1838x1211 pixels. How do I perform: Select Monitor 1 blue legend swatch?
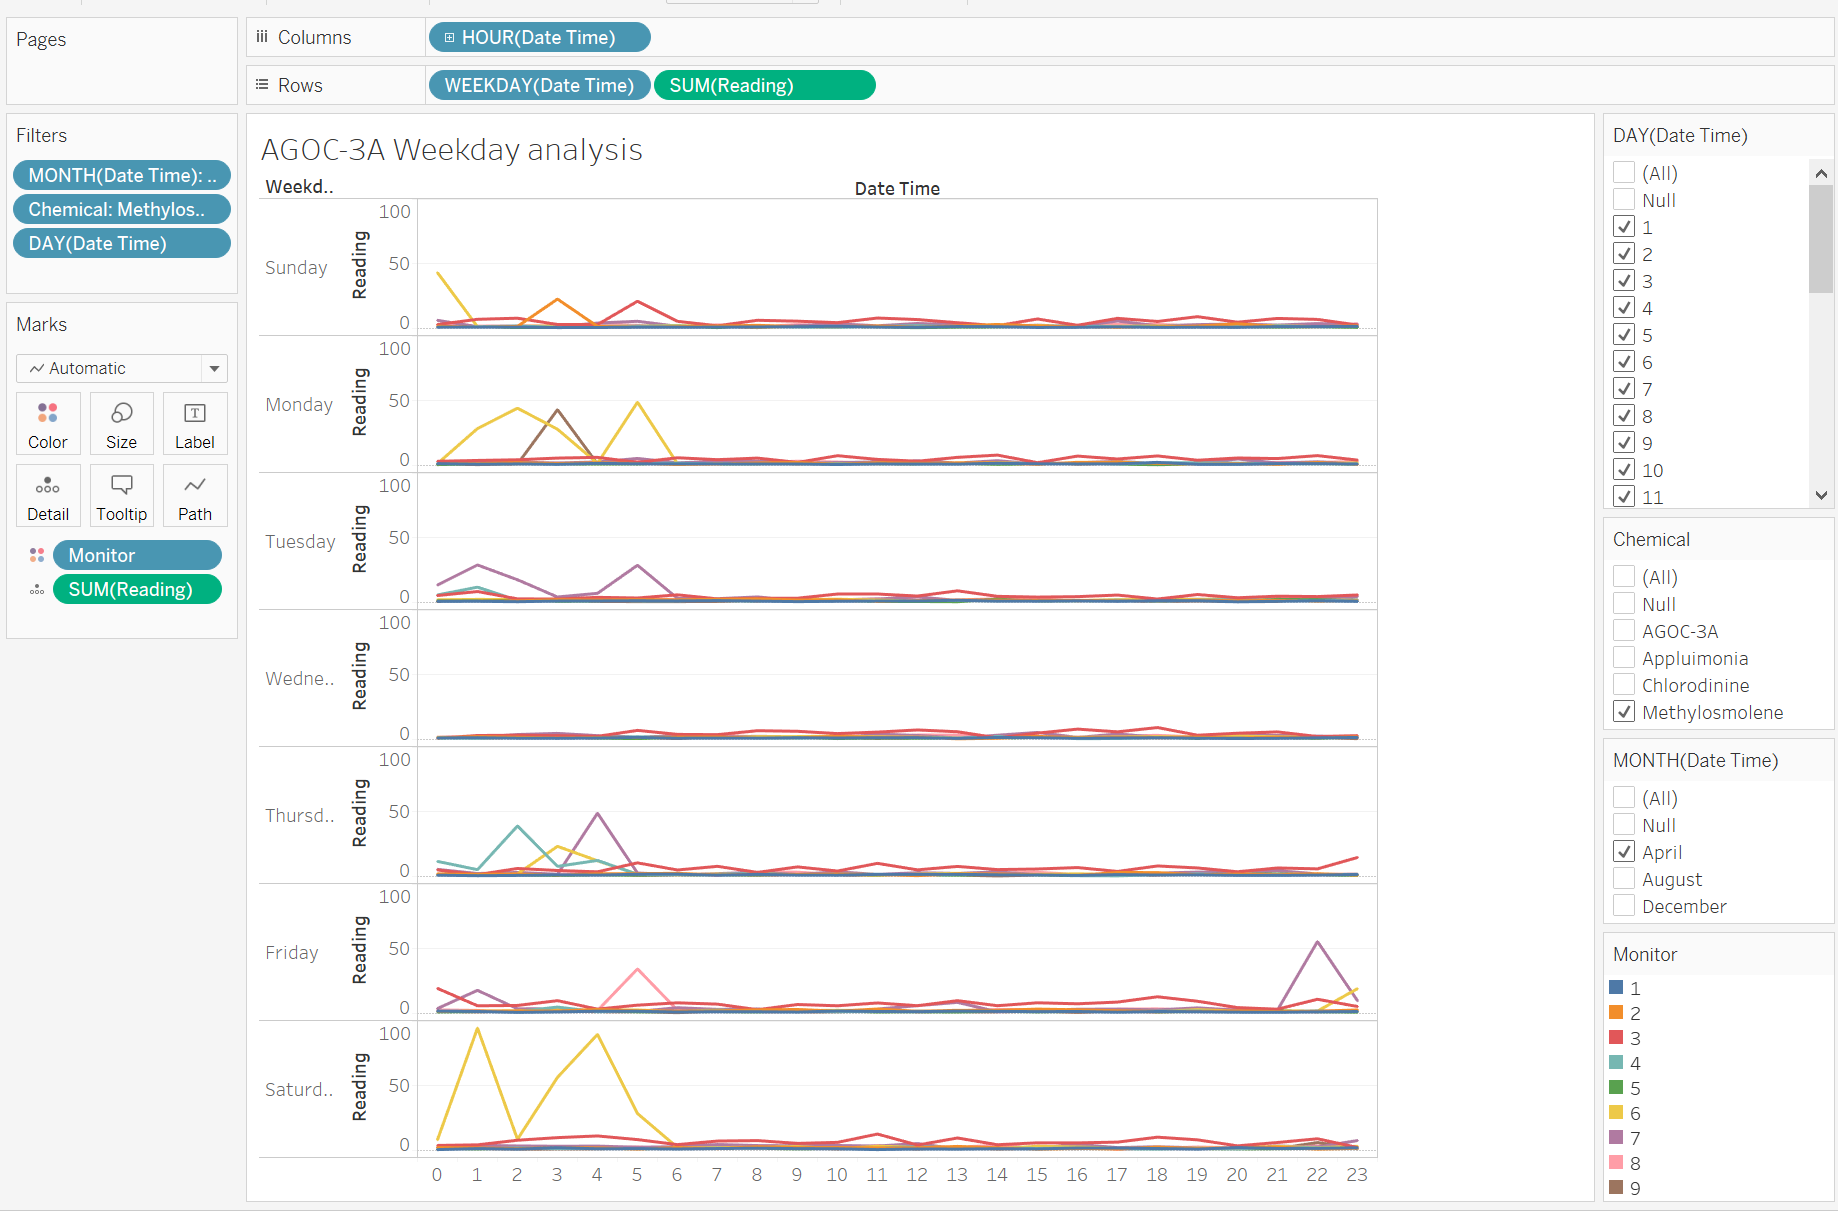1616,988
